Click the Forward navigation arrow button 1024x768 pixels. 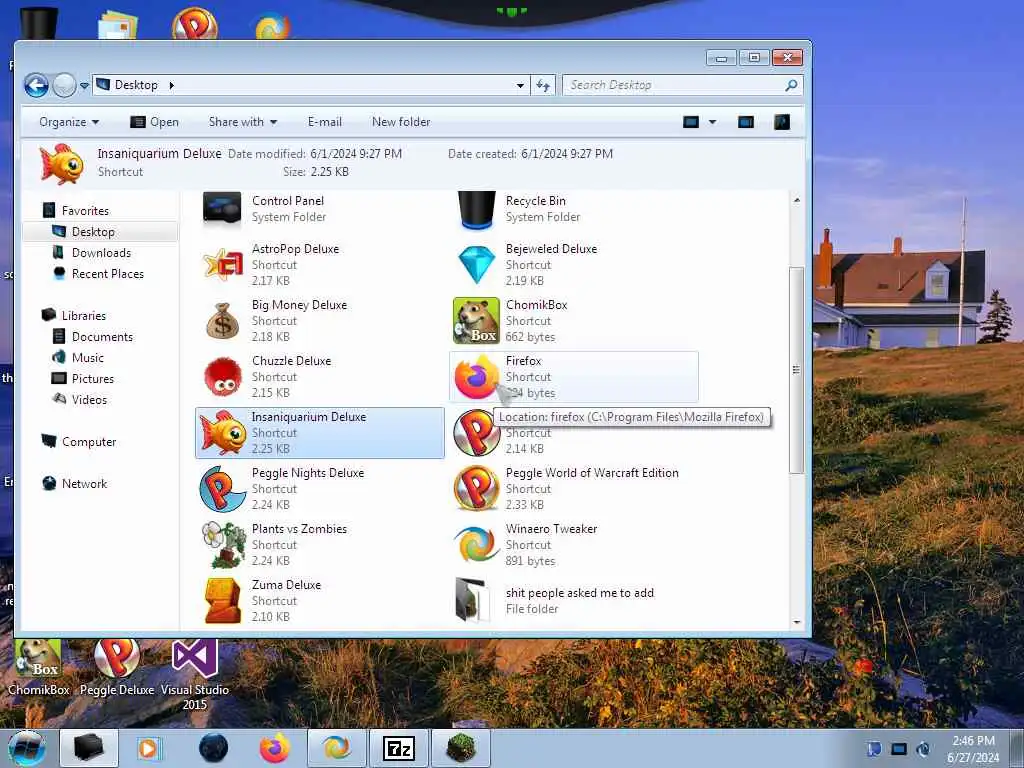(64, 85)
